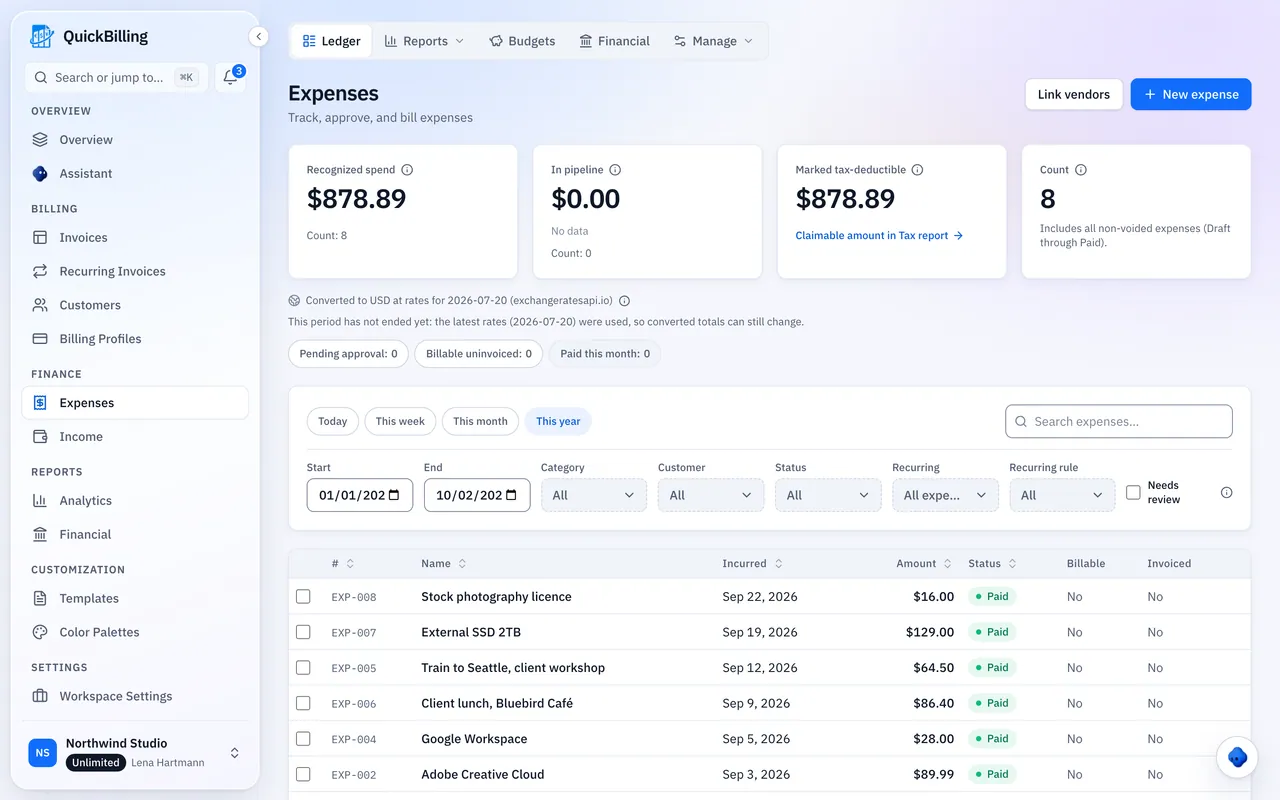1280x800 pixels.
Task: Click the Templates document icon
Action: pos(40,599)
